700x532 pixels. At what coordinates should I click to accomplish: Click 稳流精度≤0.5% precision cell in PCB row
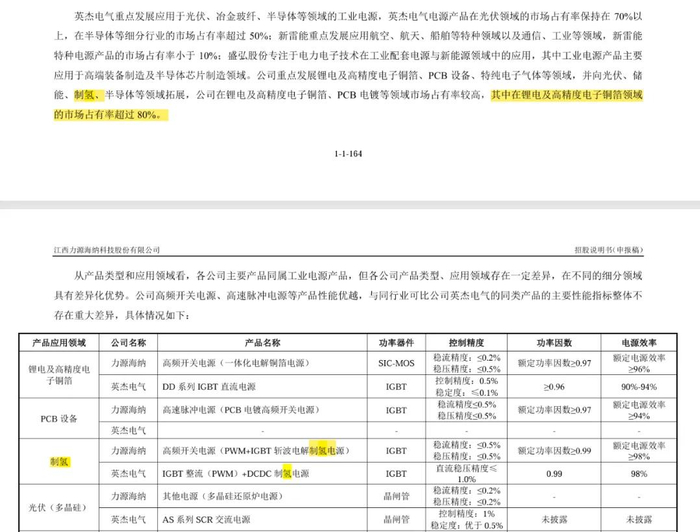(467, 410)
